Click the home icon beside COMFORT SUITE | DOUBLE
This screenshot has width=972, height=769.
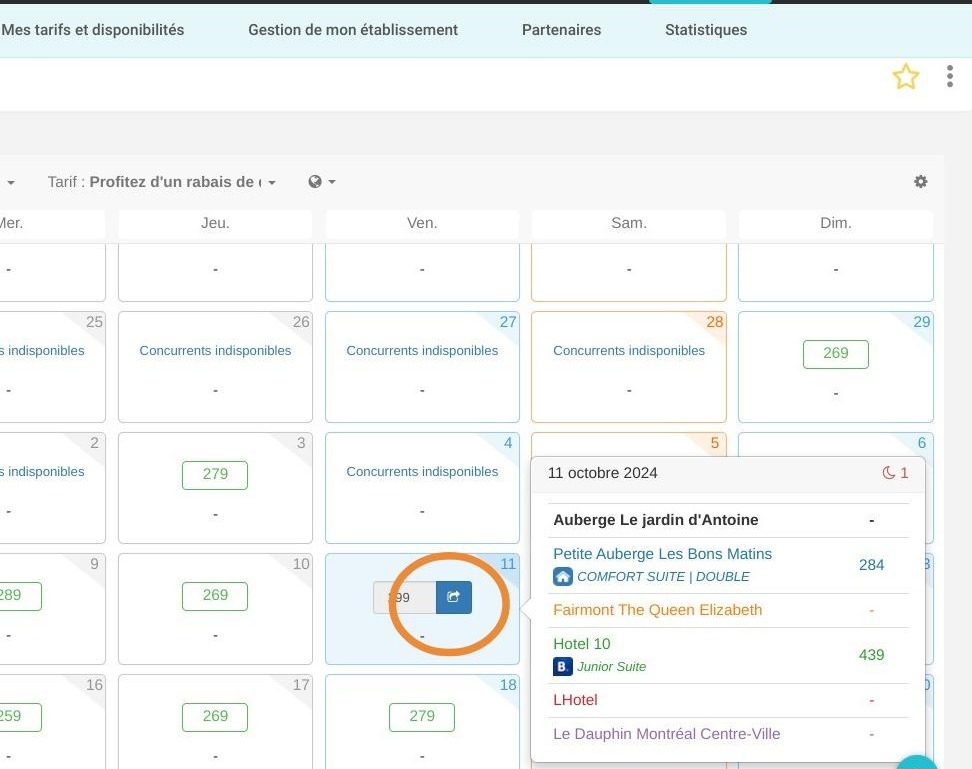tap(562, 577)
